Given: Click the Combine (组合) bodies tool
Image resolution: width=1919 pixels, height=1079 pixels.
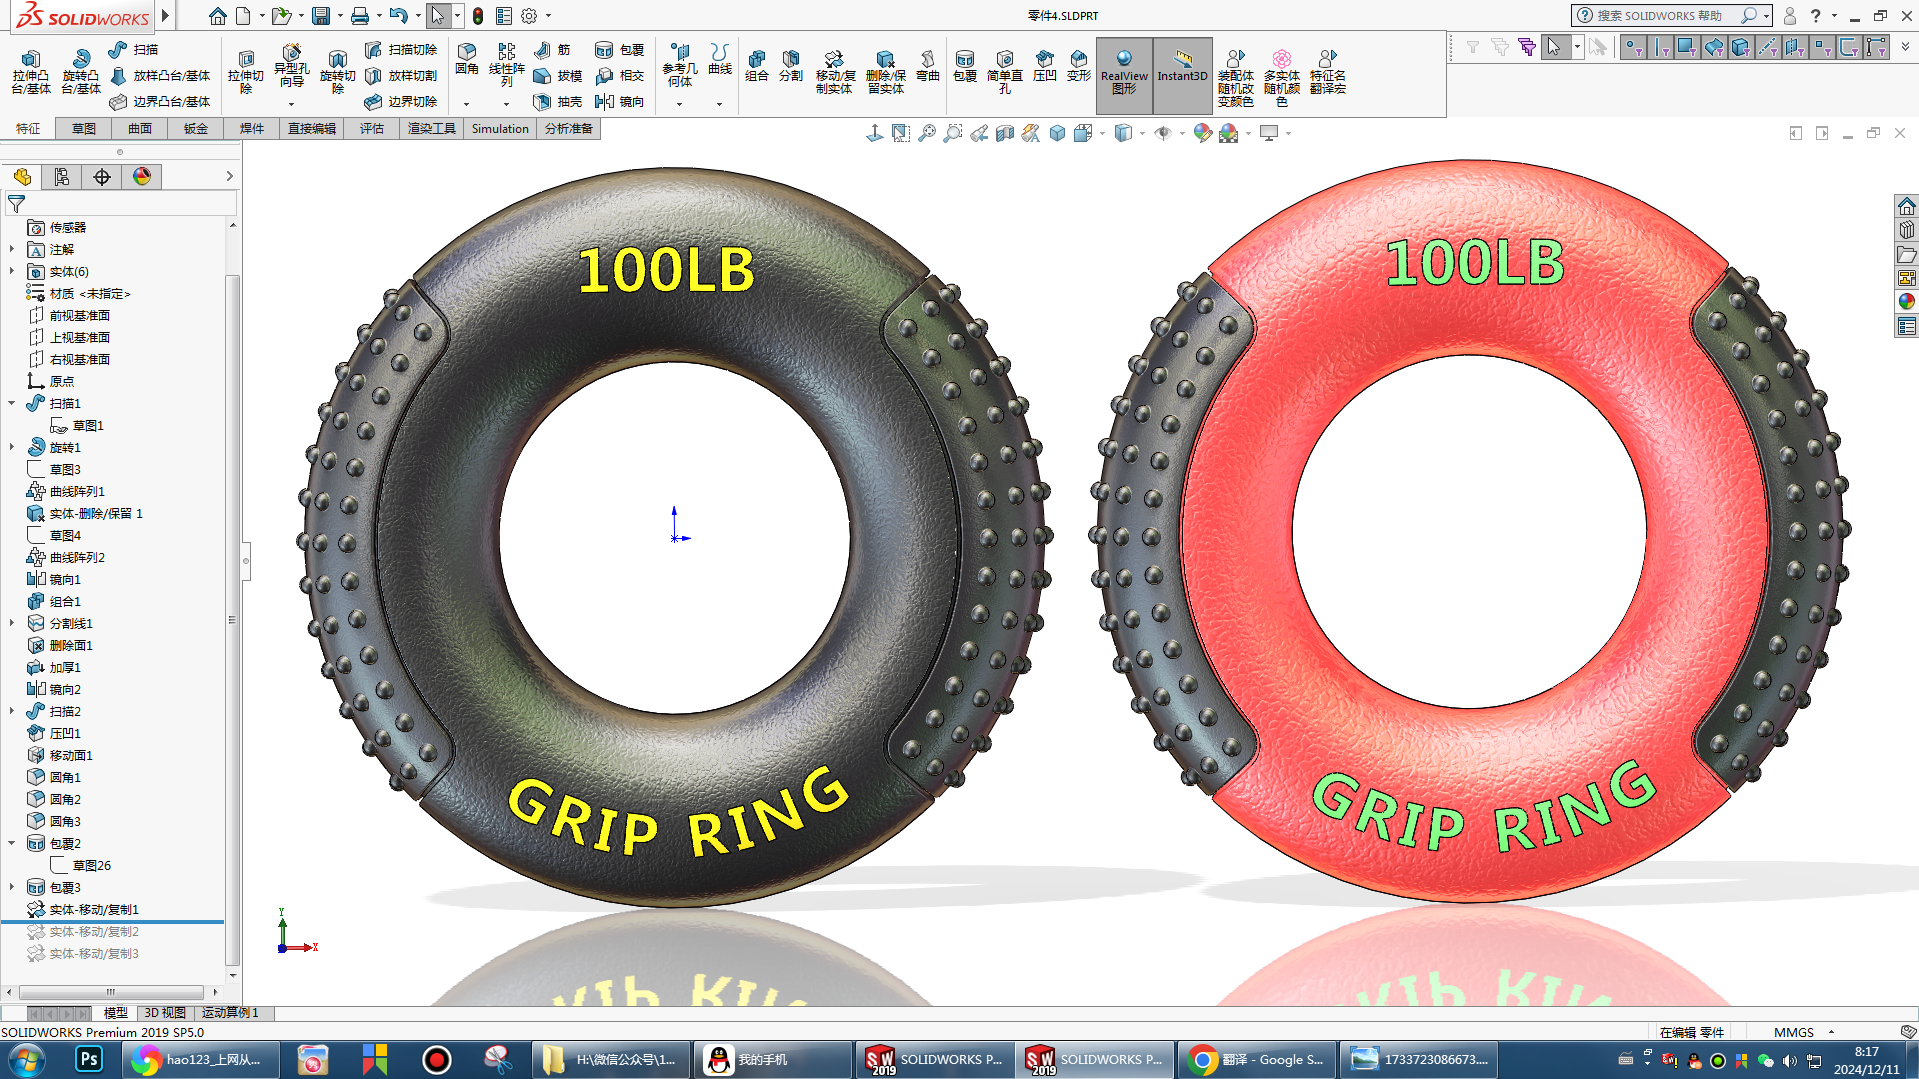Looking at the screenshot, I should (757, 66).
